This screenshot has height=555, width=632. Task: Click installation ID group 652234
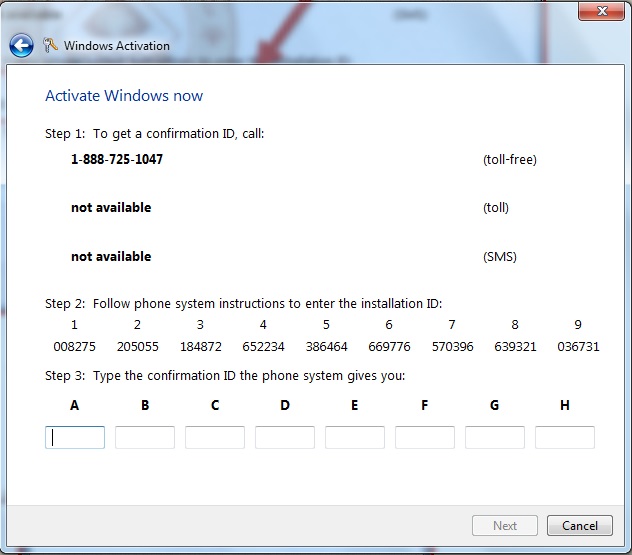point(263,347)
